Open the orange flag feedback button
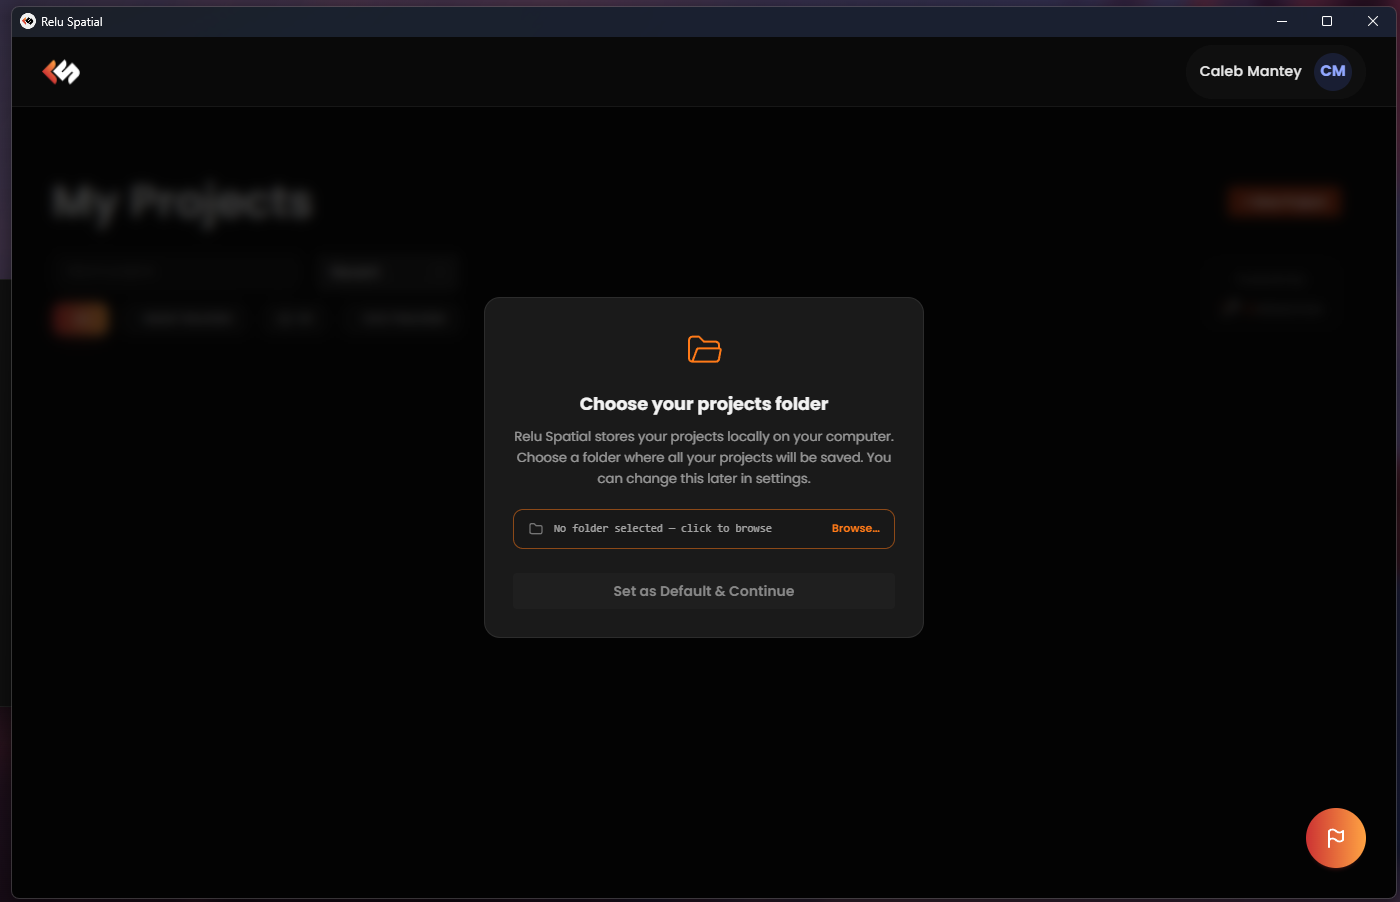The image size is (1400, 902). pos(1335,838)
